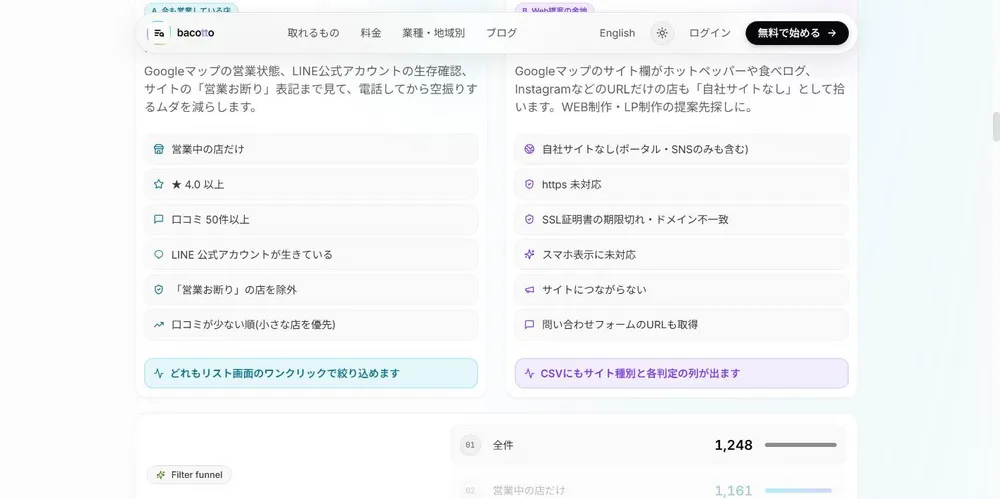
Task: Click the 1,161 count value
Action: coord(733,491)
